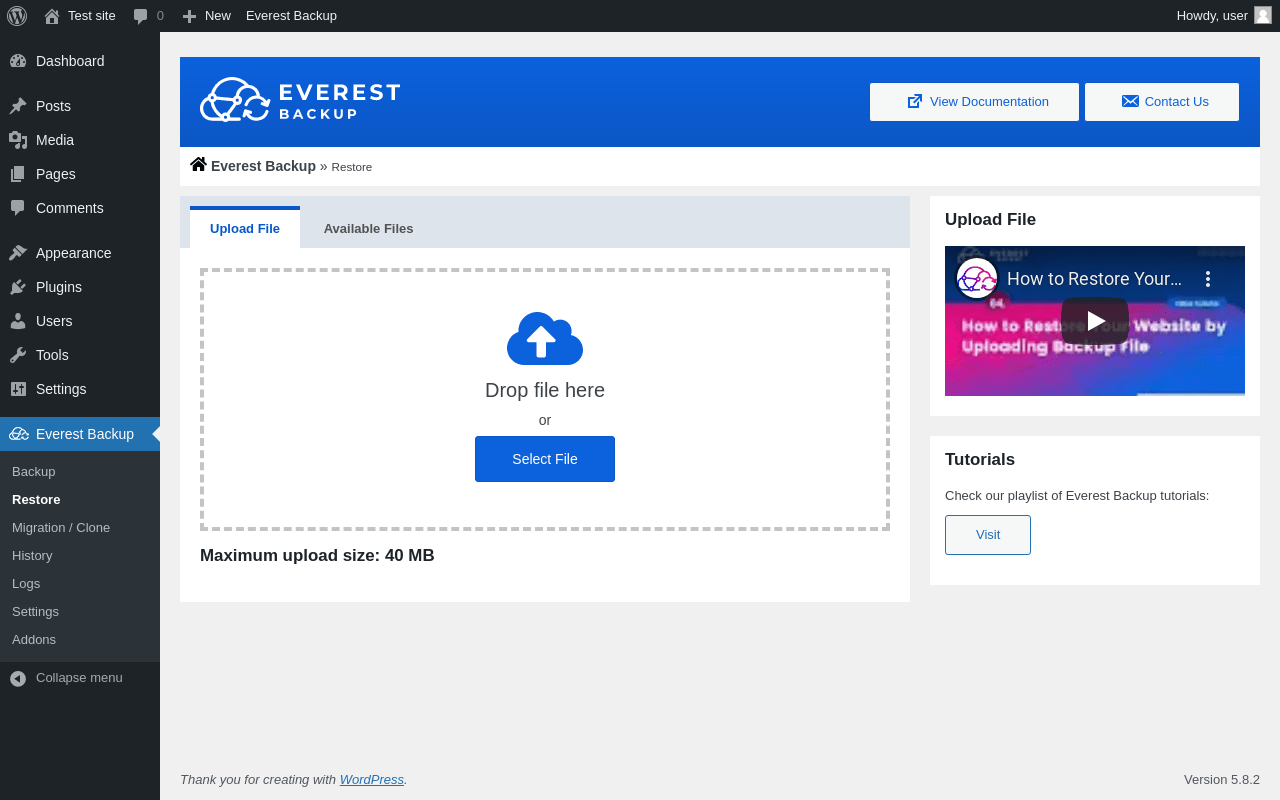
Task: Click the Users person icon
Action: (18, 321)
